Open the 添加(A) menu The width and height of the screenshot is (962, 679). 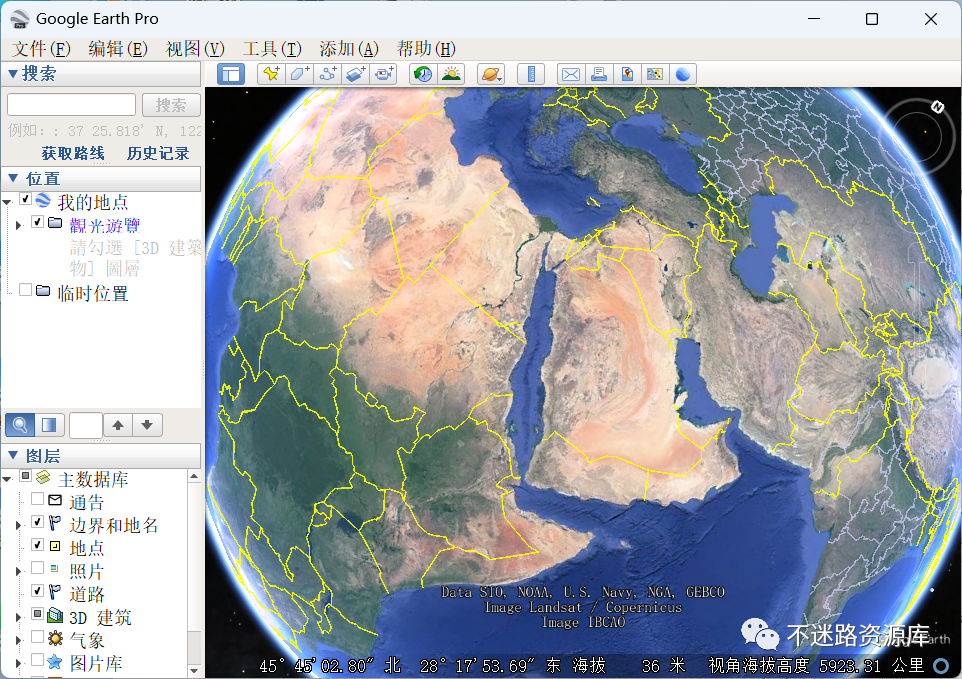[x=349, y=48]
